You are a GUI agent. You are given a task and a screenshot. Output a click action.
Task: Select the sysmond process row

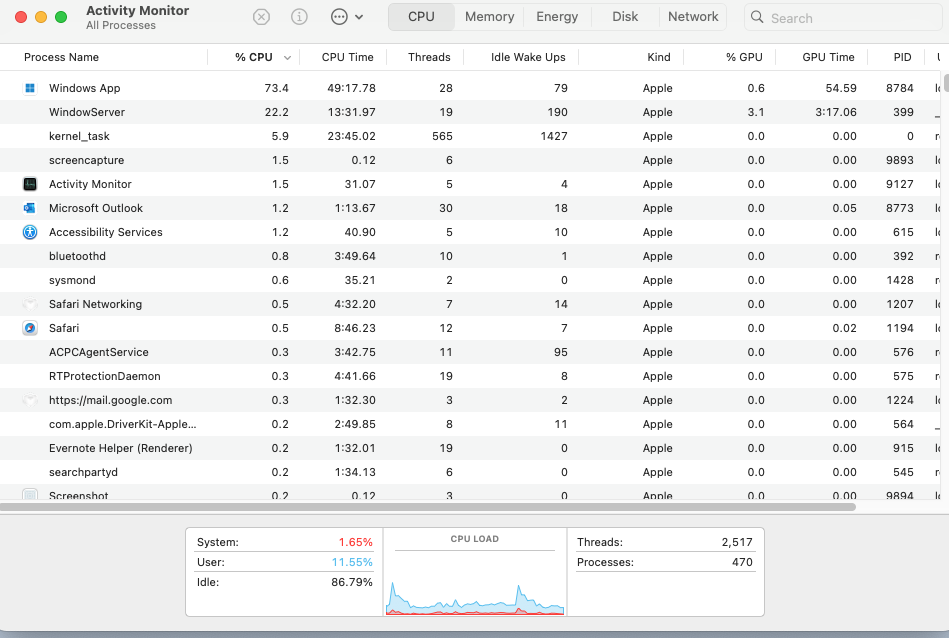pyautogui.click(x=470, y=280)
